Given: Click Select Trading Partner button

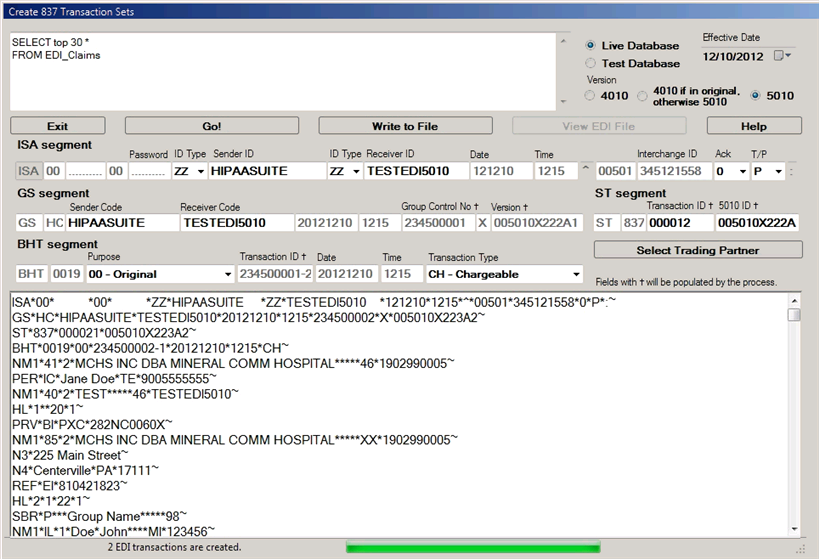Looking at the screenshot, I should tap(697, 249).
